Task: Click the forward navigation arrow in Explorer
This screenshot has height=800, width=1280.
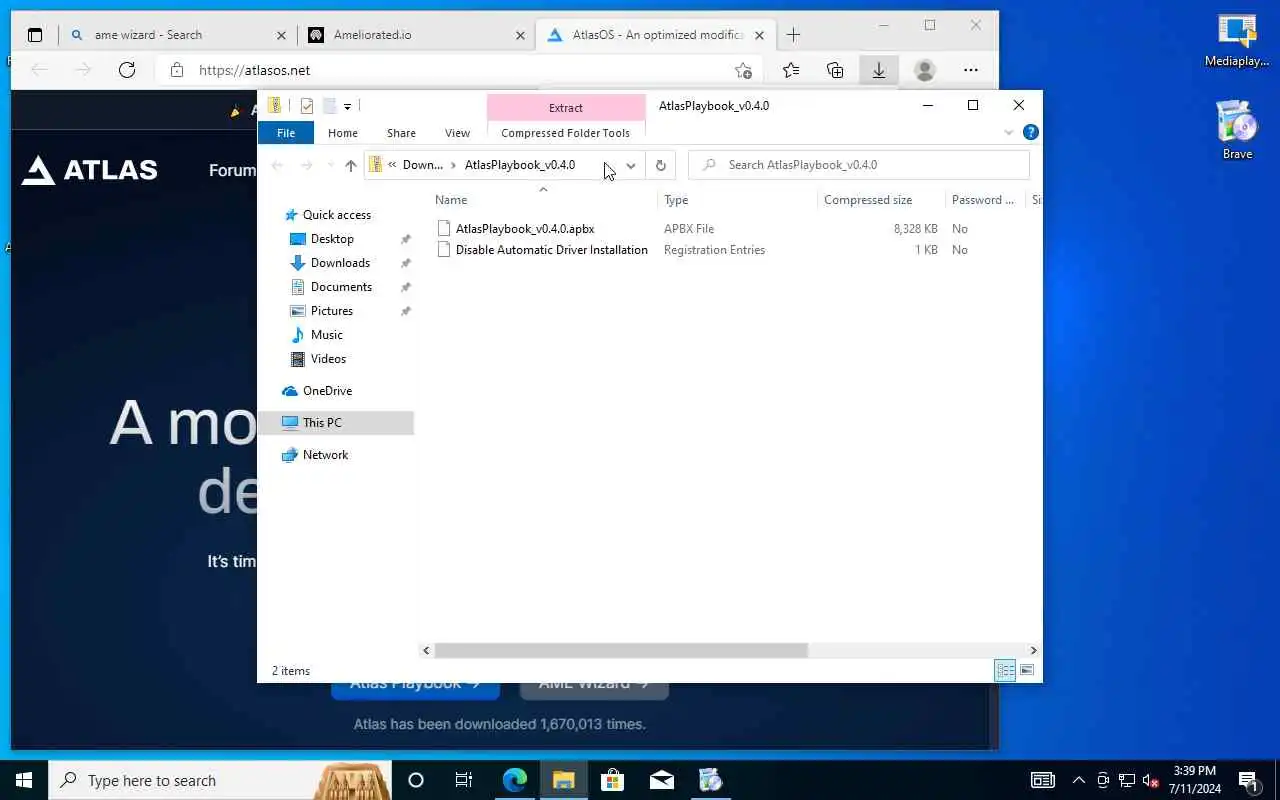Action: 307,165
